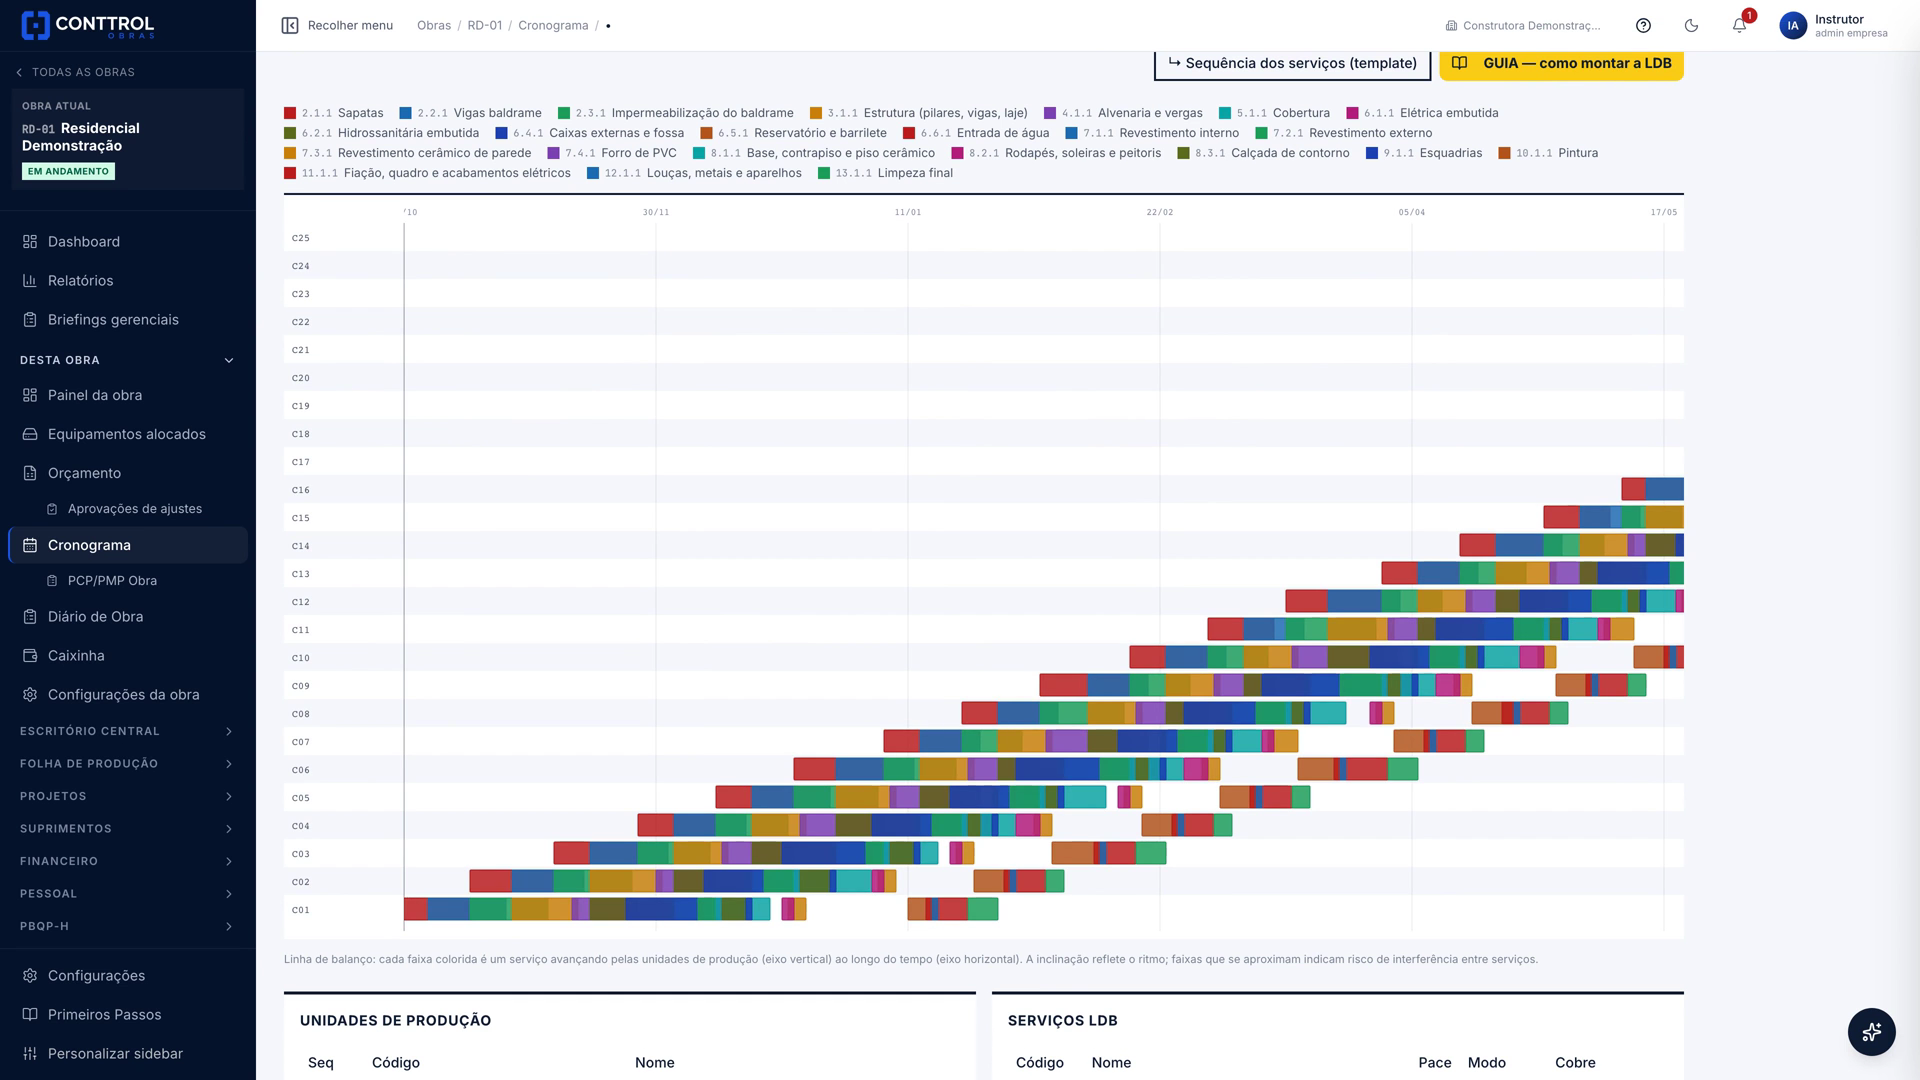Click the RD-01 breadcrumb link

(x=485, y=26)
